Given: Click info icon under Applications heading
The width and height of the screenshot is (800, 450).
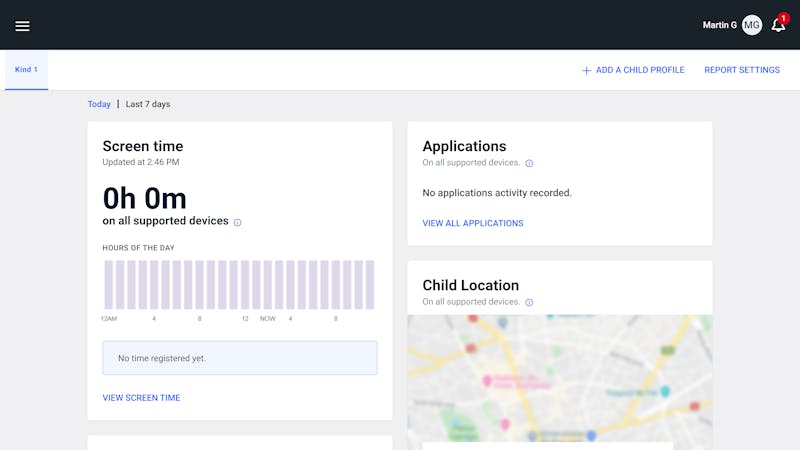Looking at the screenshot, I should pyautogui.click(x=529, y=163).
